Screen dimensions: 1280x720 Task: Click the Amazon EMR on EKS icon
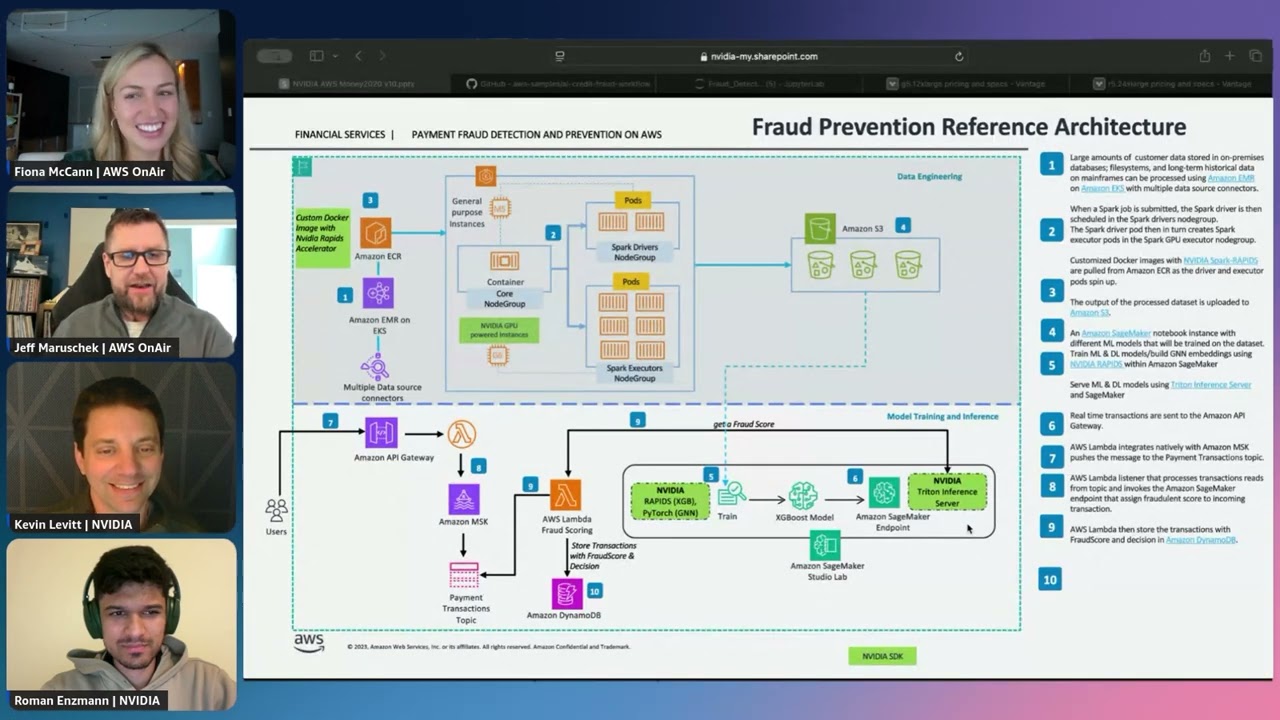pyautogui.click(x=378, y=293)
